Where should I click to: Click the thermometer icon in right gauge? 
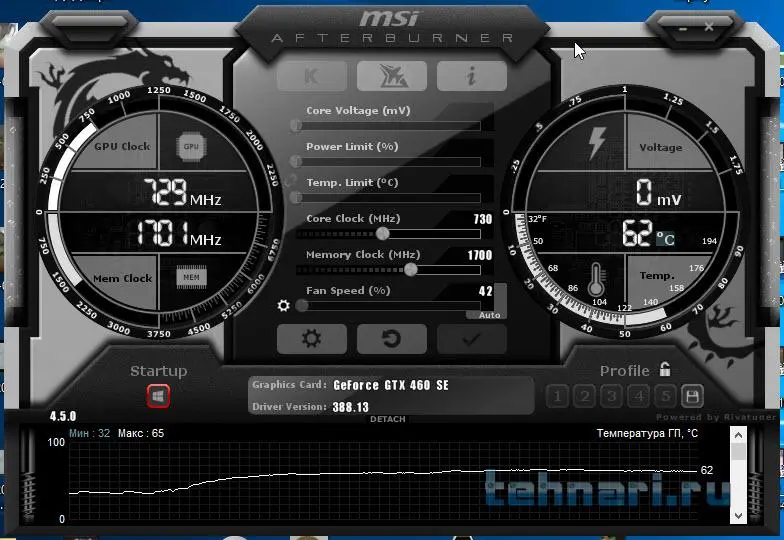[x=596, y=280]
